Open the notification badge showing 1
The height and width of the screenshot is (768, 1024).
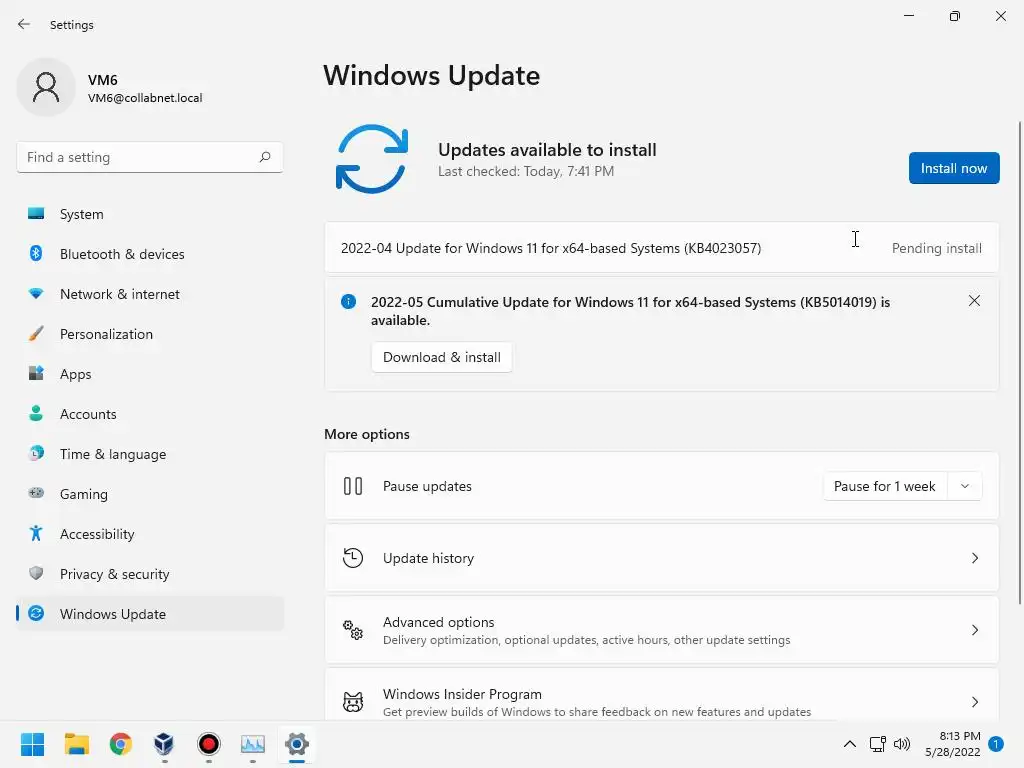tap(996, 744)
